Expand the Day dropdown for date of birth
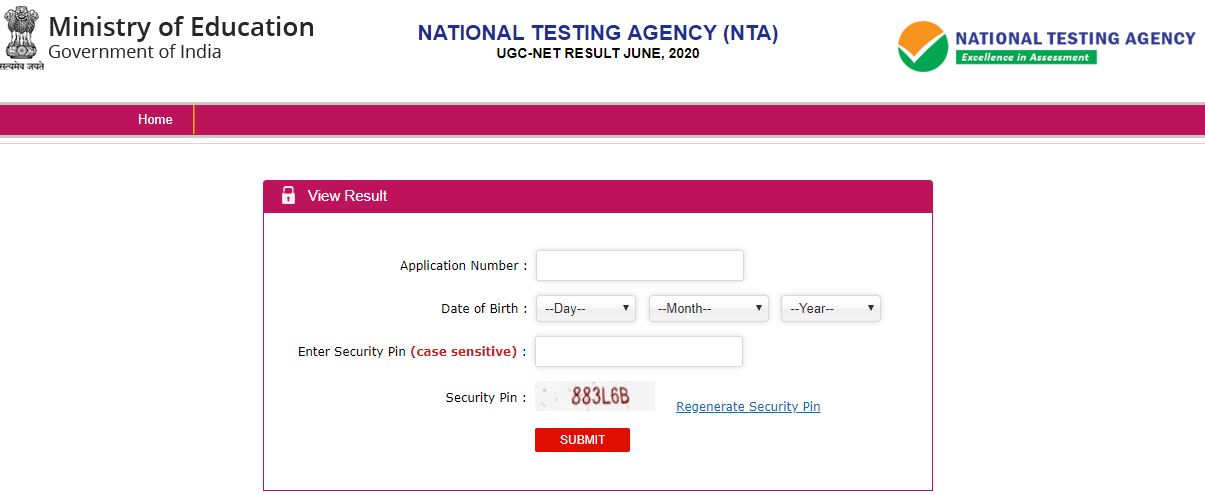Screen dimensions: 1205x495 point(586,309)
